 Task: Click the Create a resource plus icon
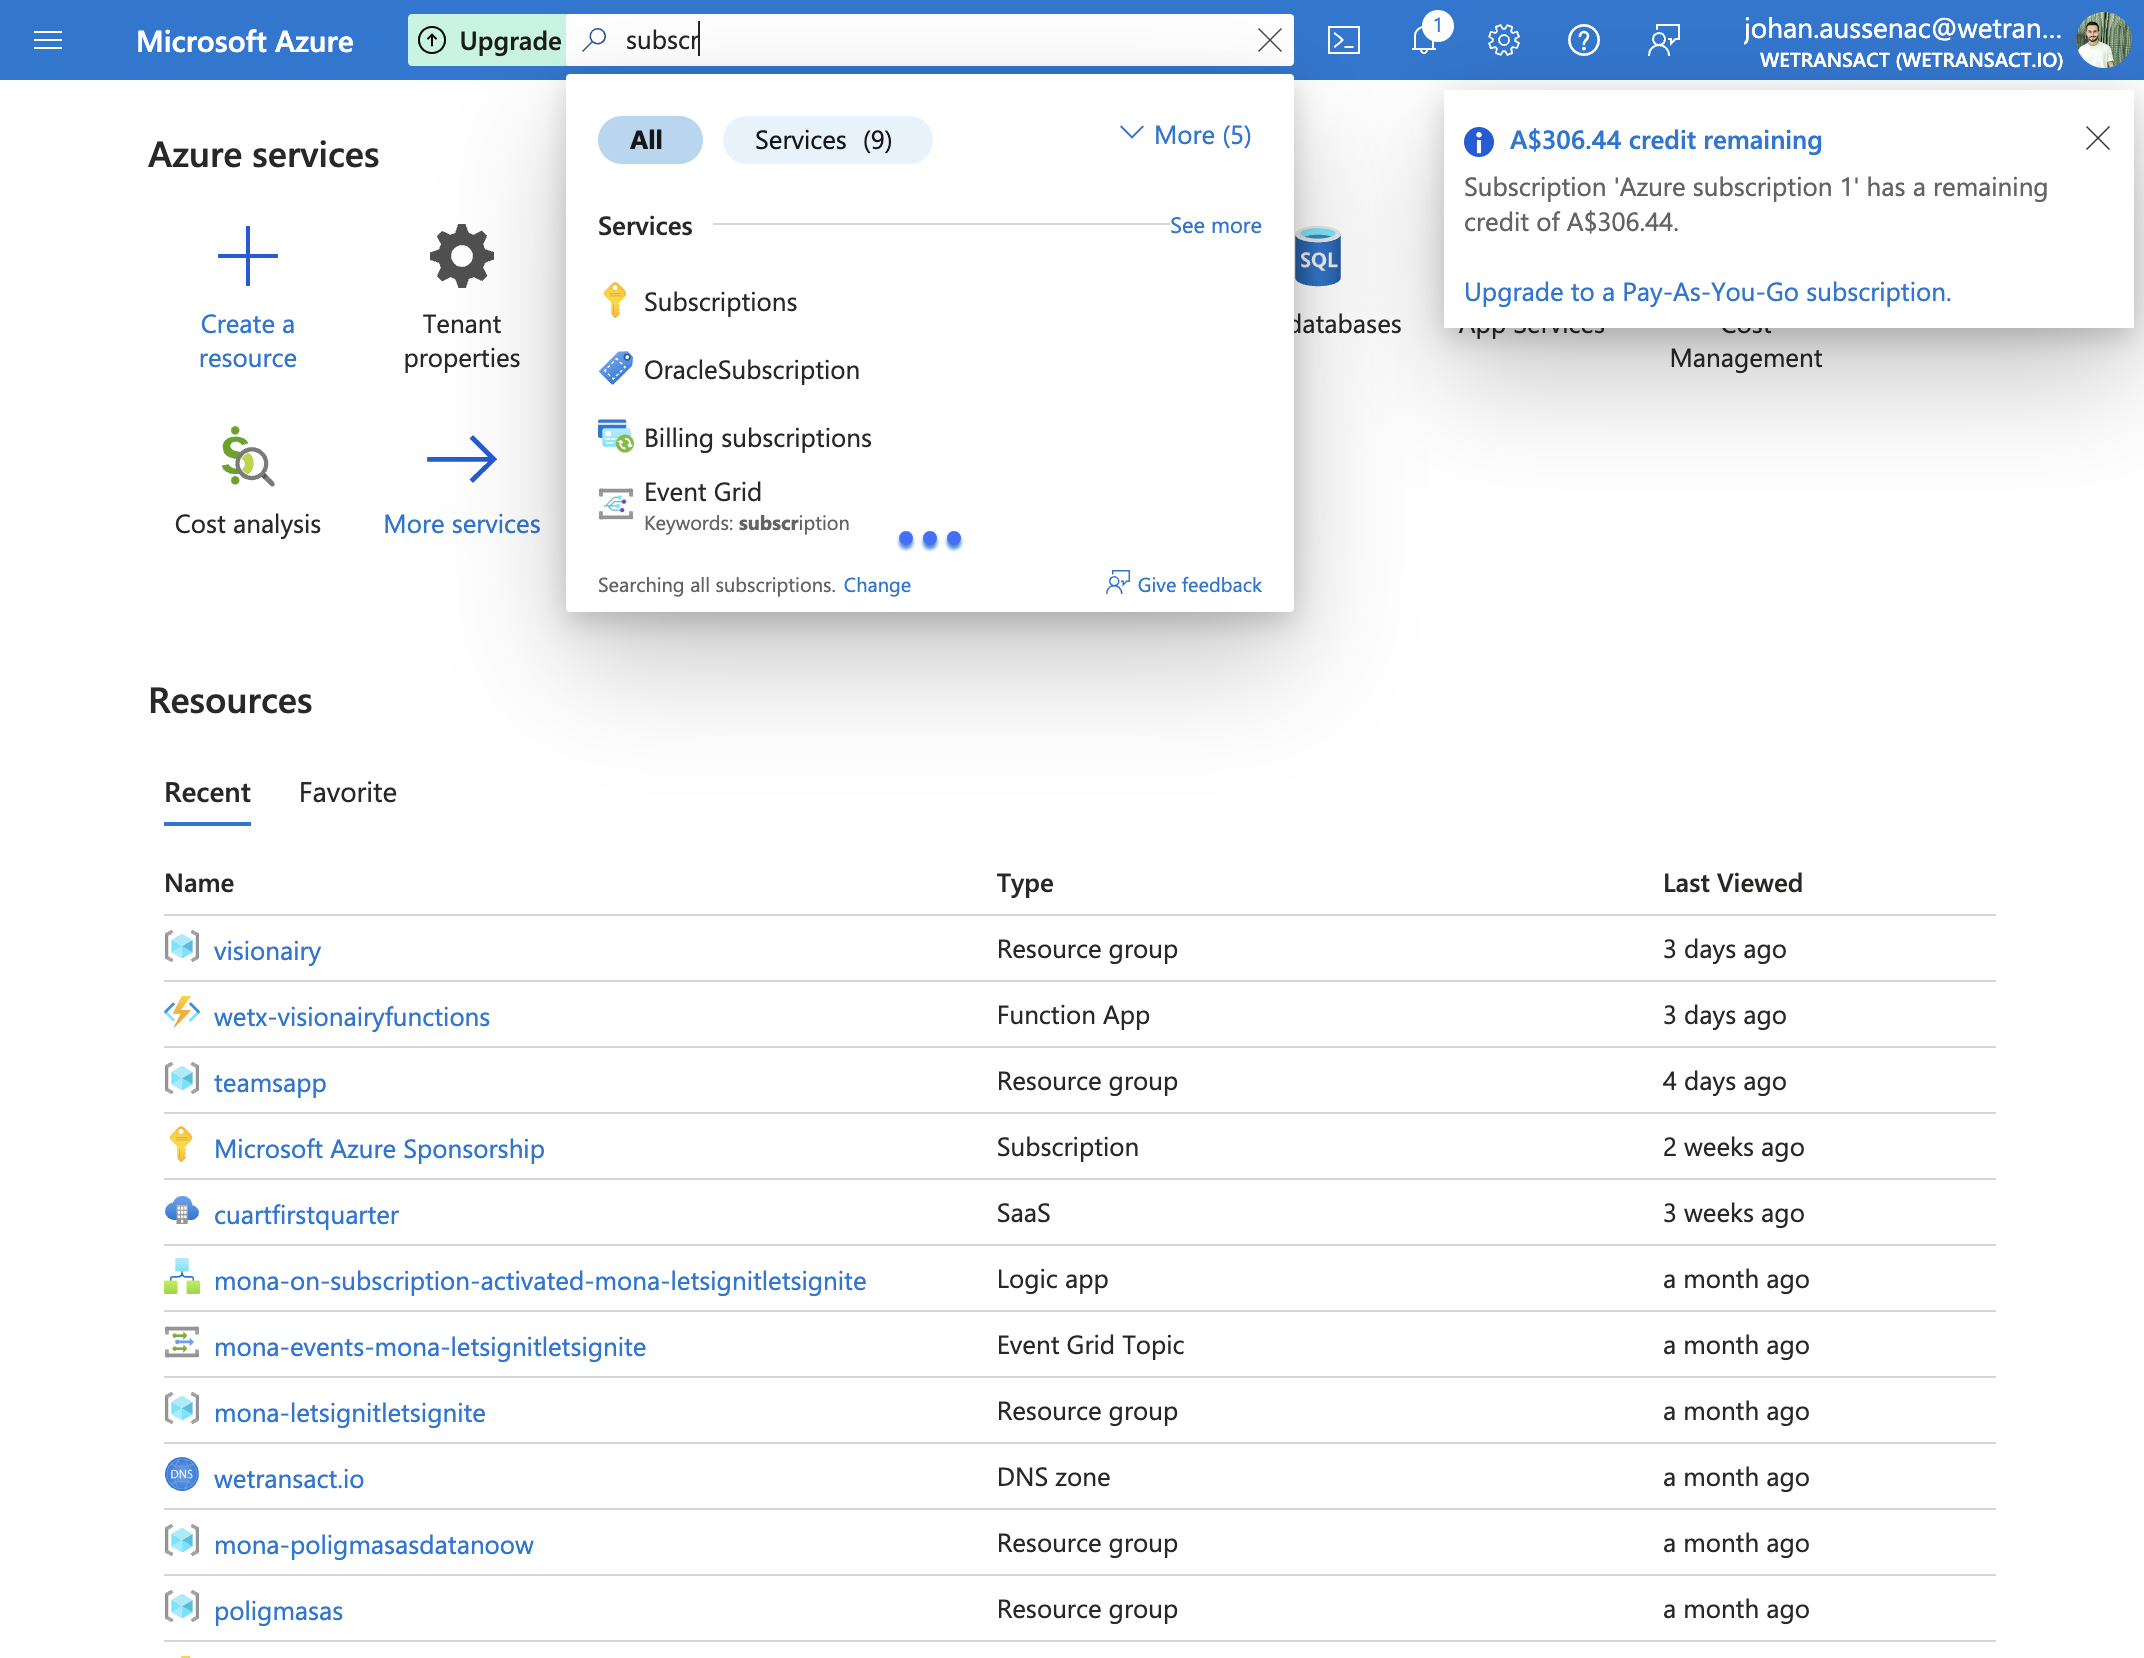click(x=248, y=256)
